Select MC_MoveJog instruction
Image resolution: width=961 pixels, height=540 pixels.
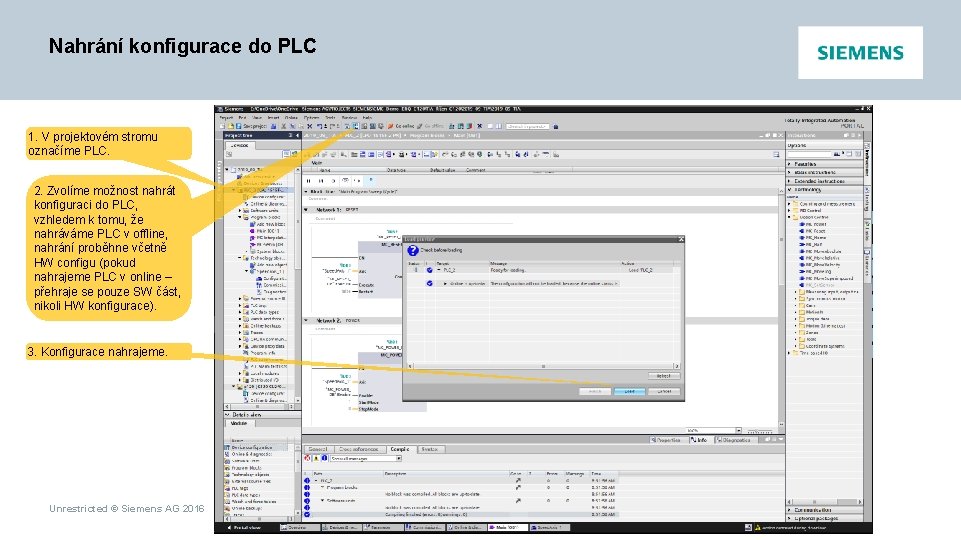(x=815, y=272)
